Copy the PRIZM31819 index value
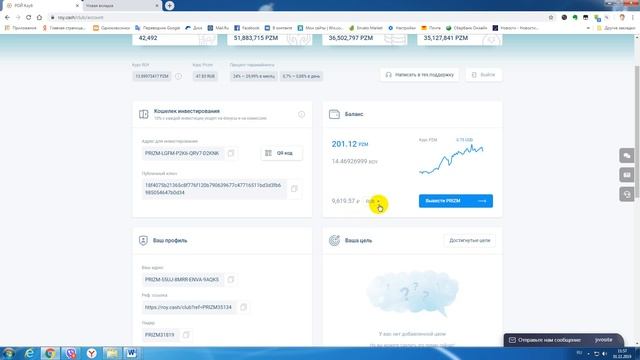The image size is (640, 360). point(186,335)
